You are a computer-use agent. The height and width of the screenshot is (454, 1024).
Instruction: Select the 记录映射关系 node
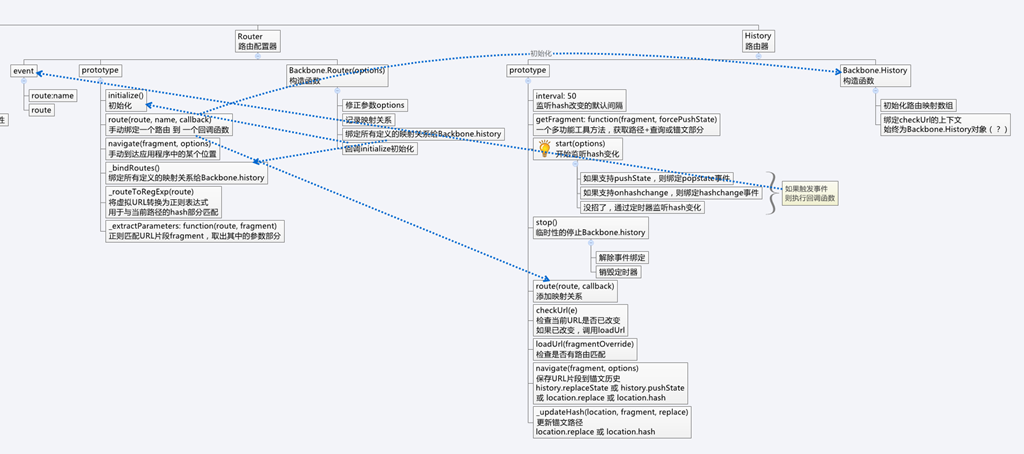click(x=369, y=120)
